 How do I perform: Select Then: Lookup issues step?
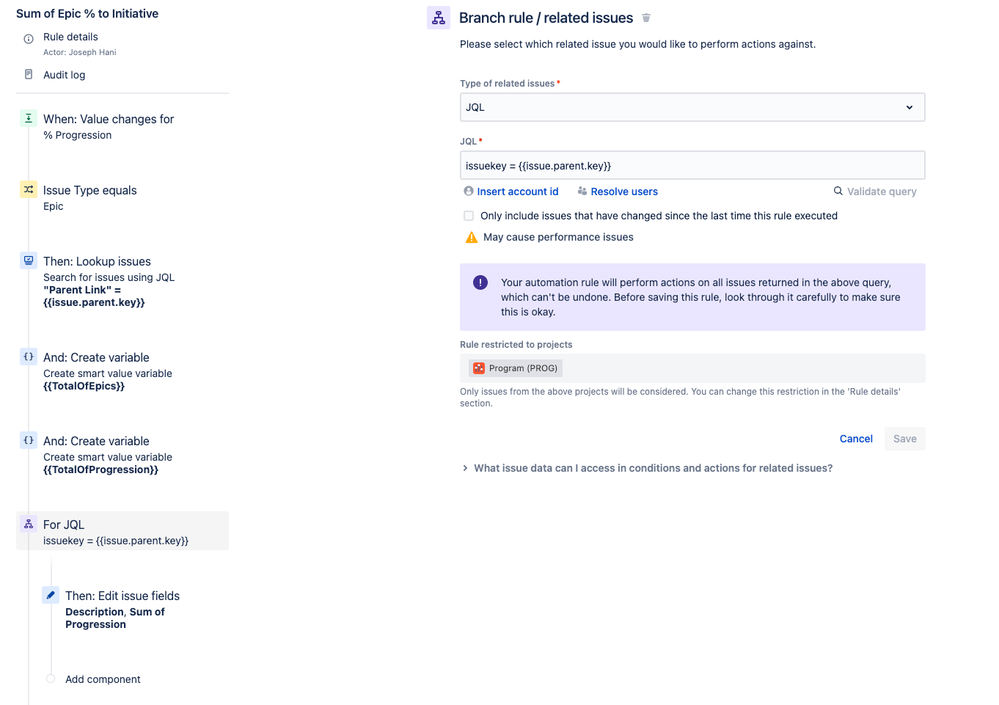pos(108,281)
